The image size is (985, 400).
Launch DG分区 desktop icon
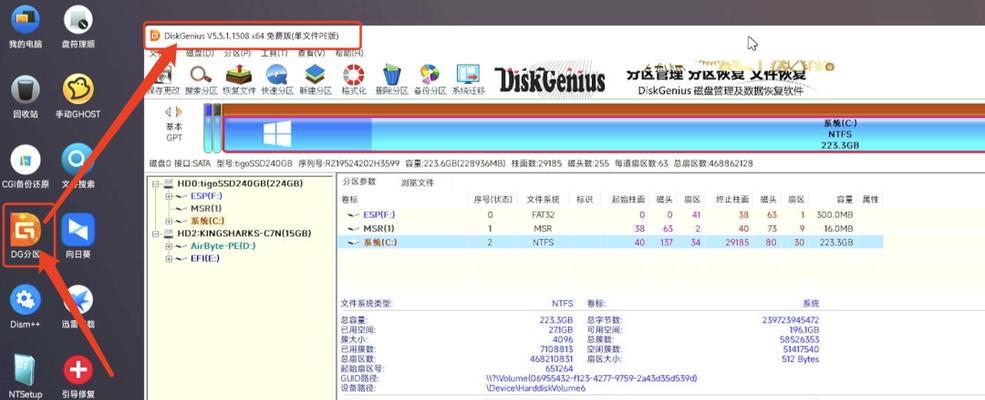26,237
